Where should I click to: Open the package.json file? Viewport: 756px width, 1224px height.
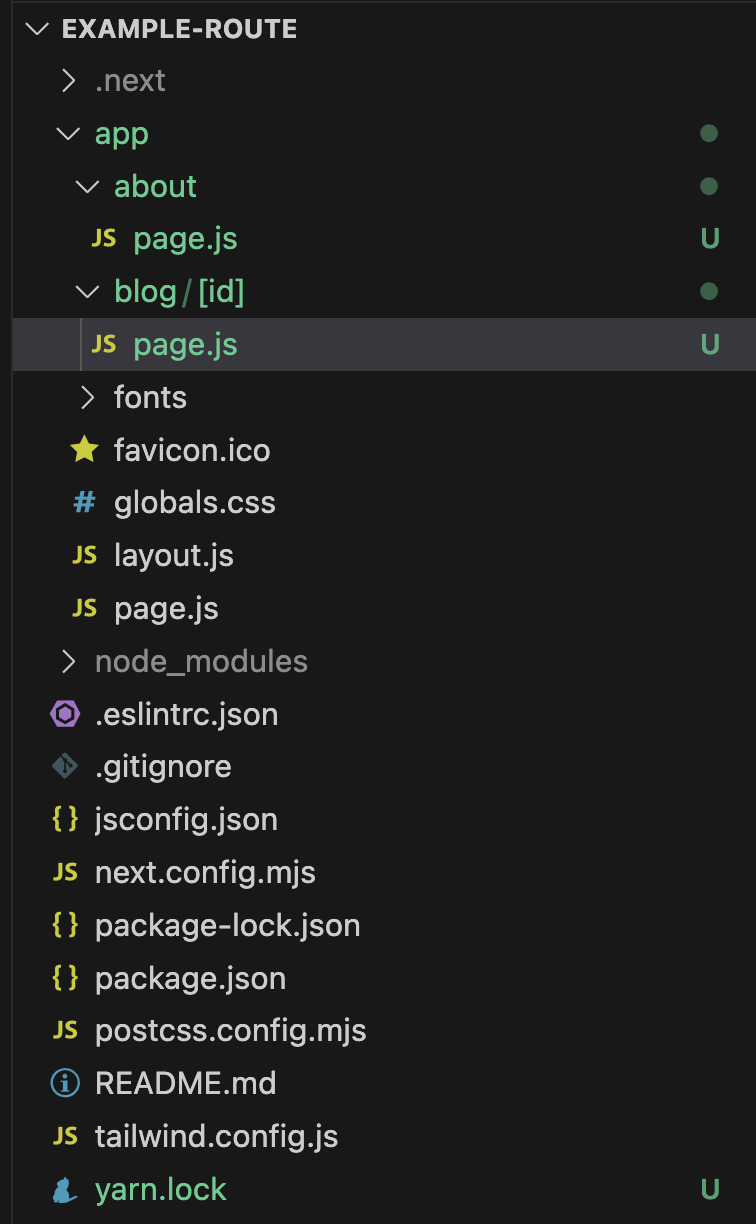coord(190,978)
